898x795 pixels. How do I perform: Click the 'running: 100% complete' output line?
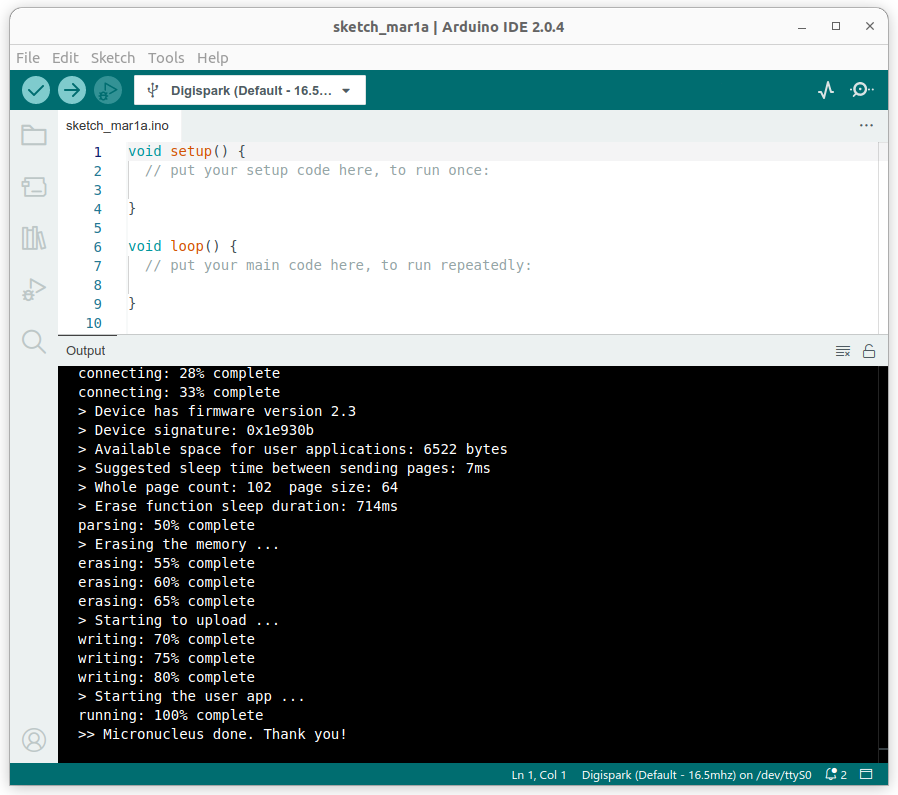pos(171,715)
